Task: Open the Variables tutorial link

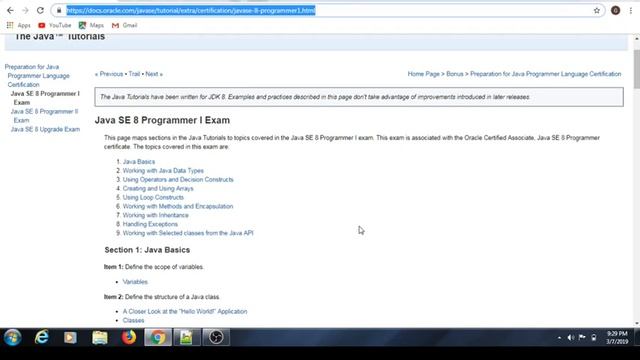Action: [x=135, y=282]
